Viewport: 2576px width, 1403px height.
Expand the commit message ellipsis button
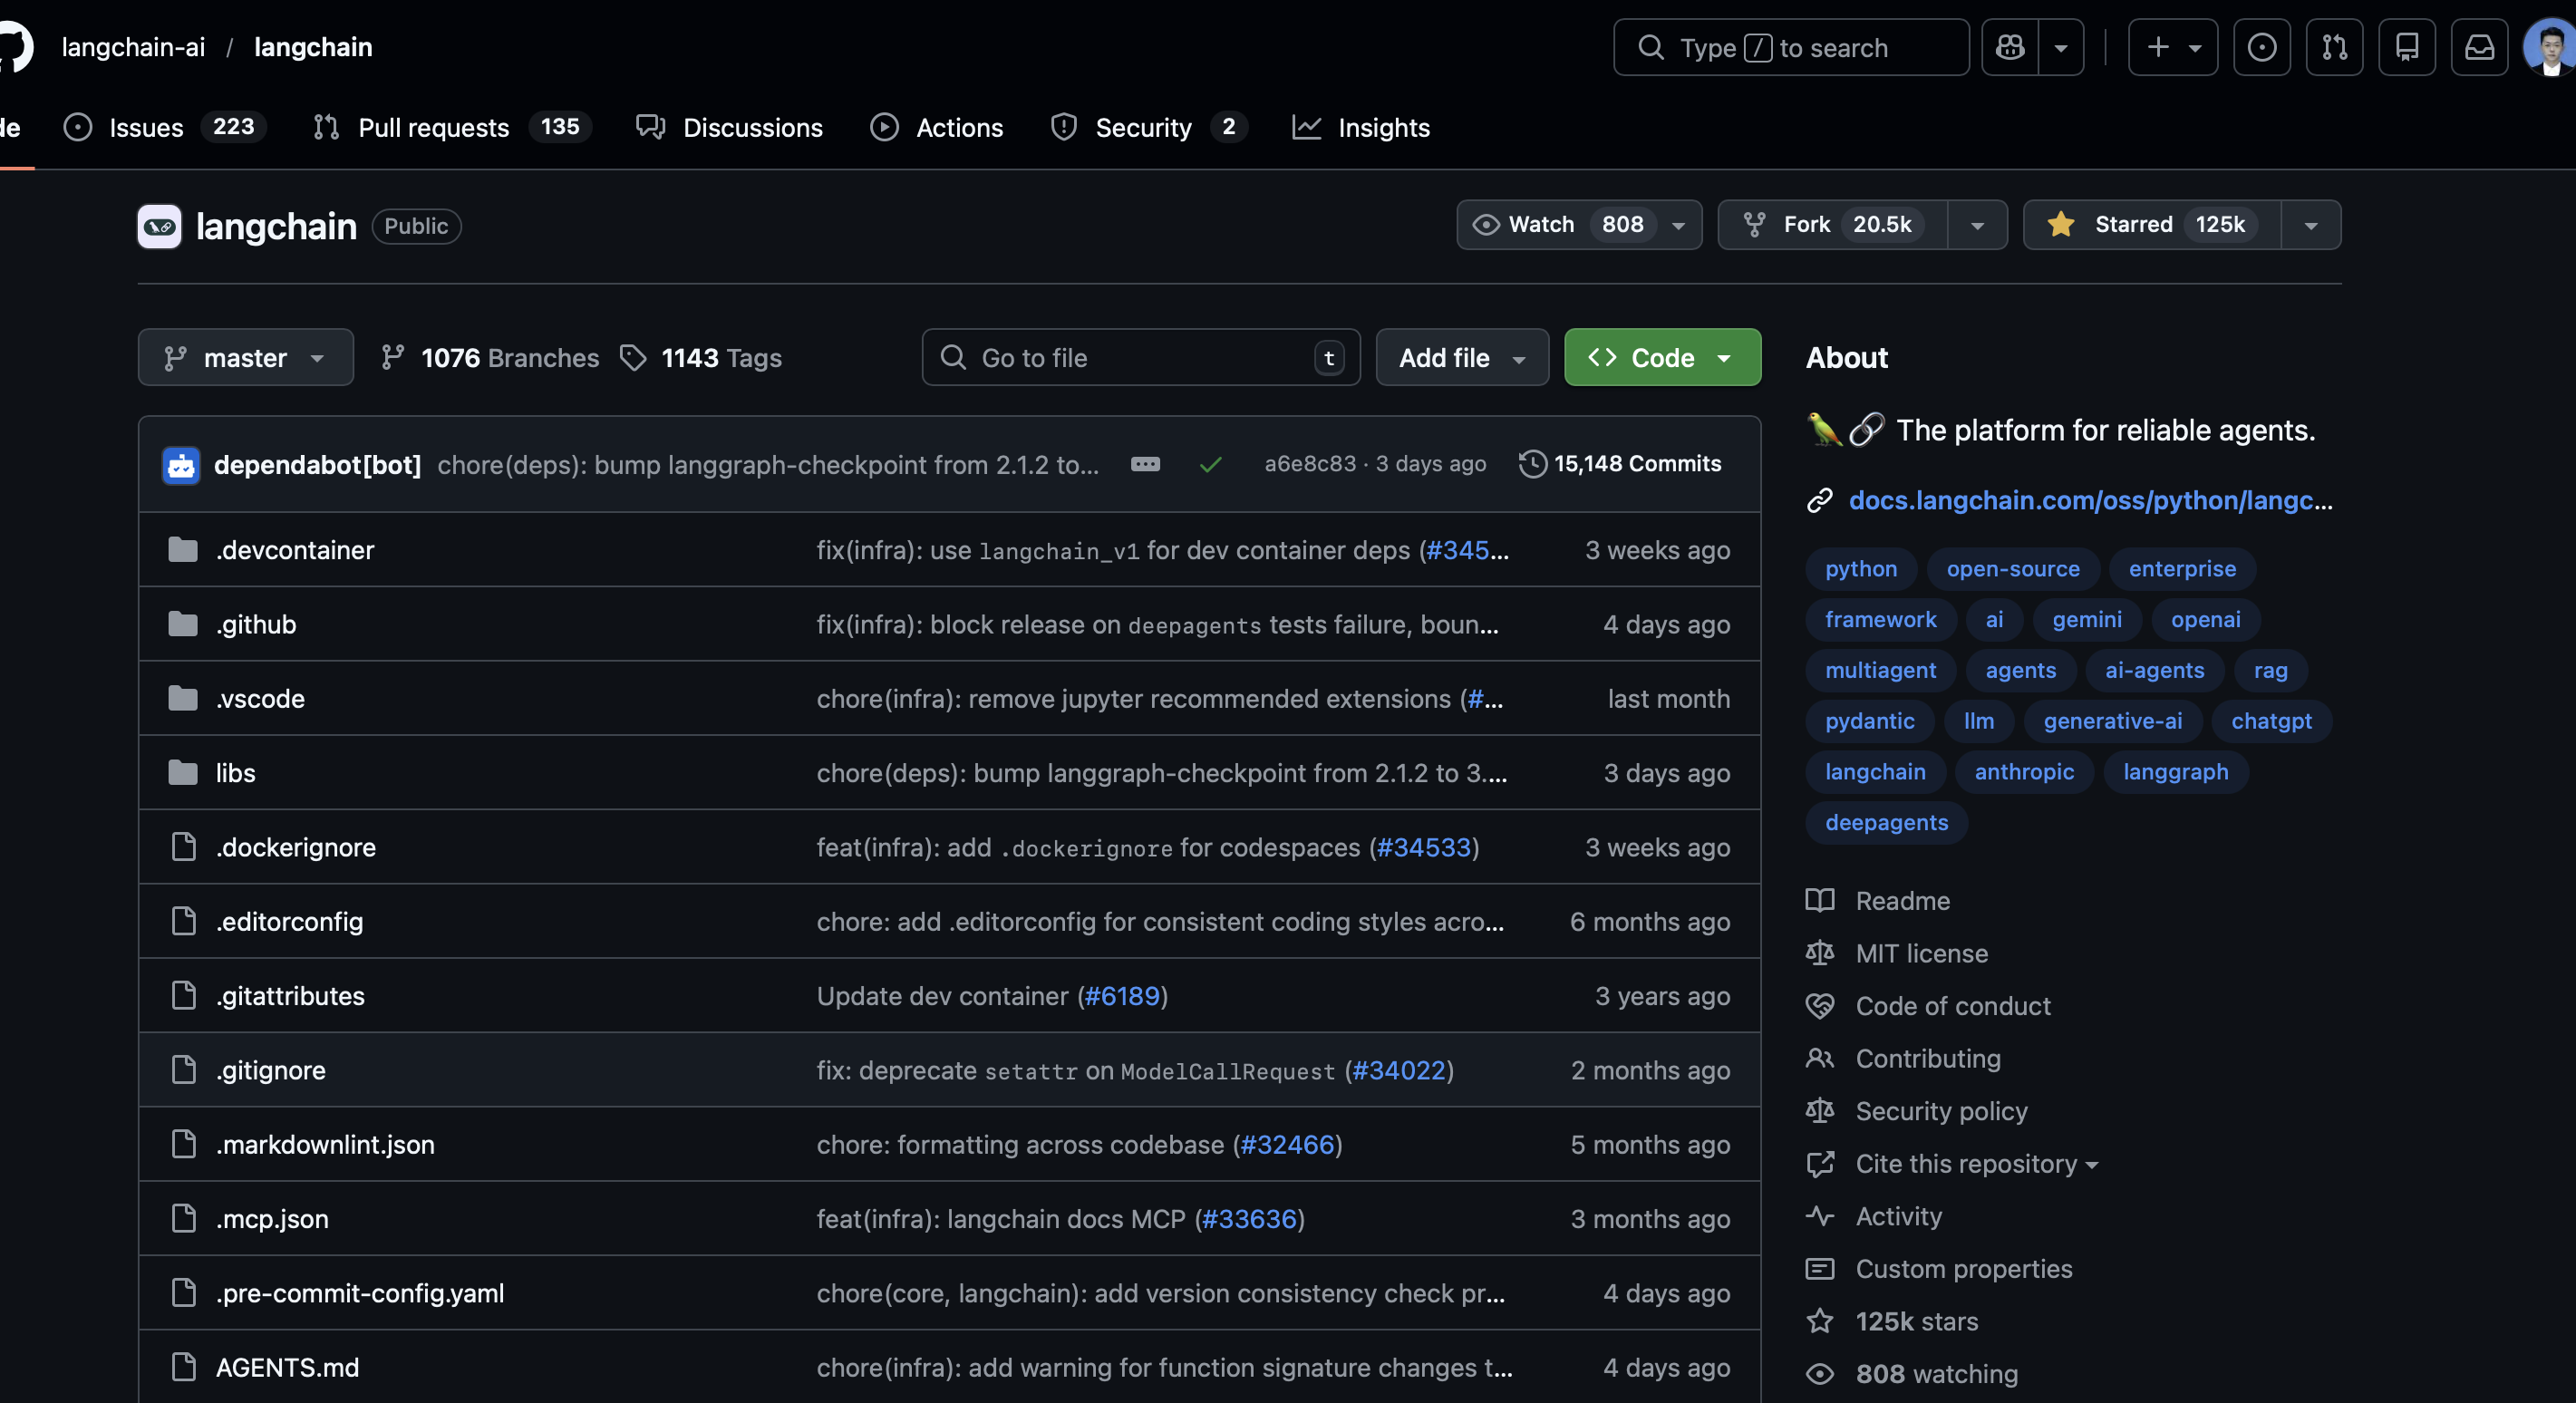(1145, 464)
